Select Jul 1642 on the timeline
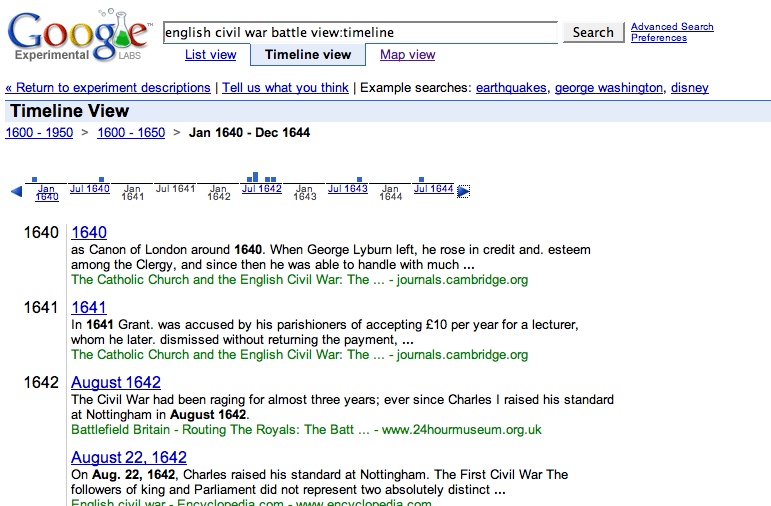The width and height of the screenshot is (771, 506). point(262,189)
